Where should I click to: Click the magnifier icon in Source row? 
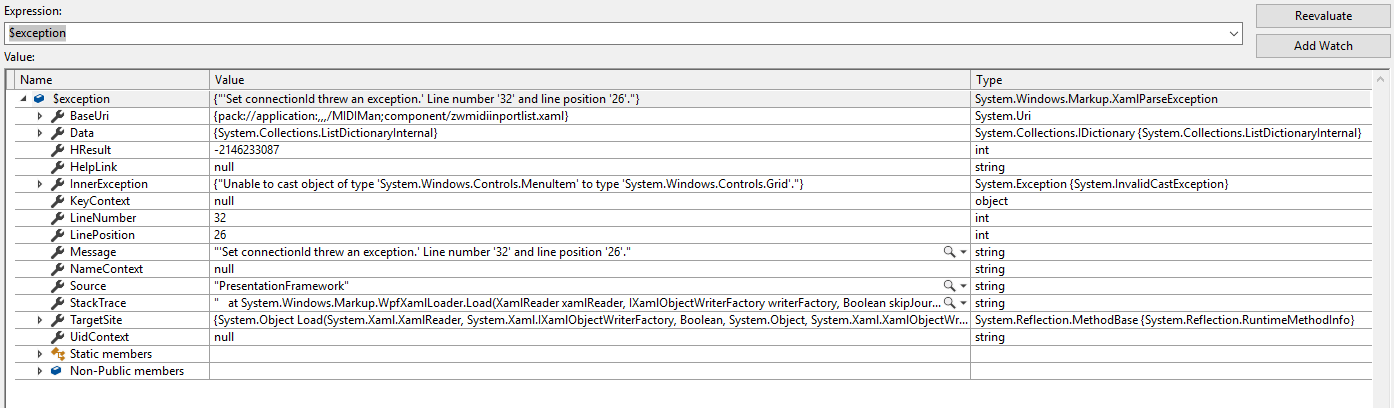click(949, 286)
